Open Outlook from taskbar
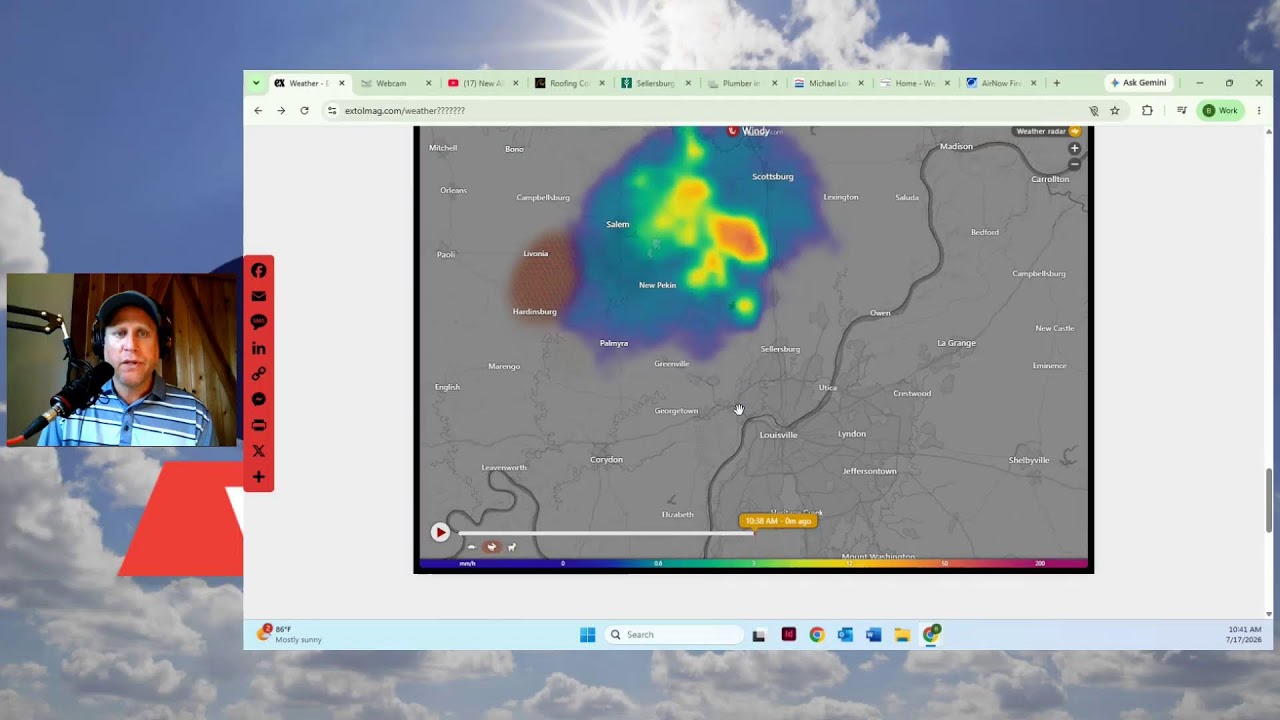Viewport: 1280px width, 720px height. pos(845,635)
